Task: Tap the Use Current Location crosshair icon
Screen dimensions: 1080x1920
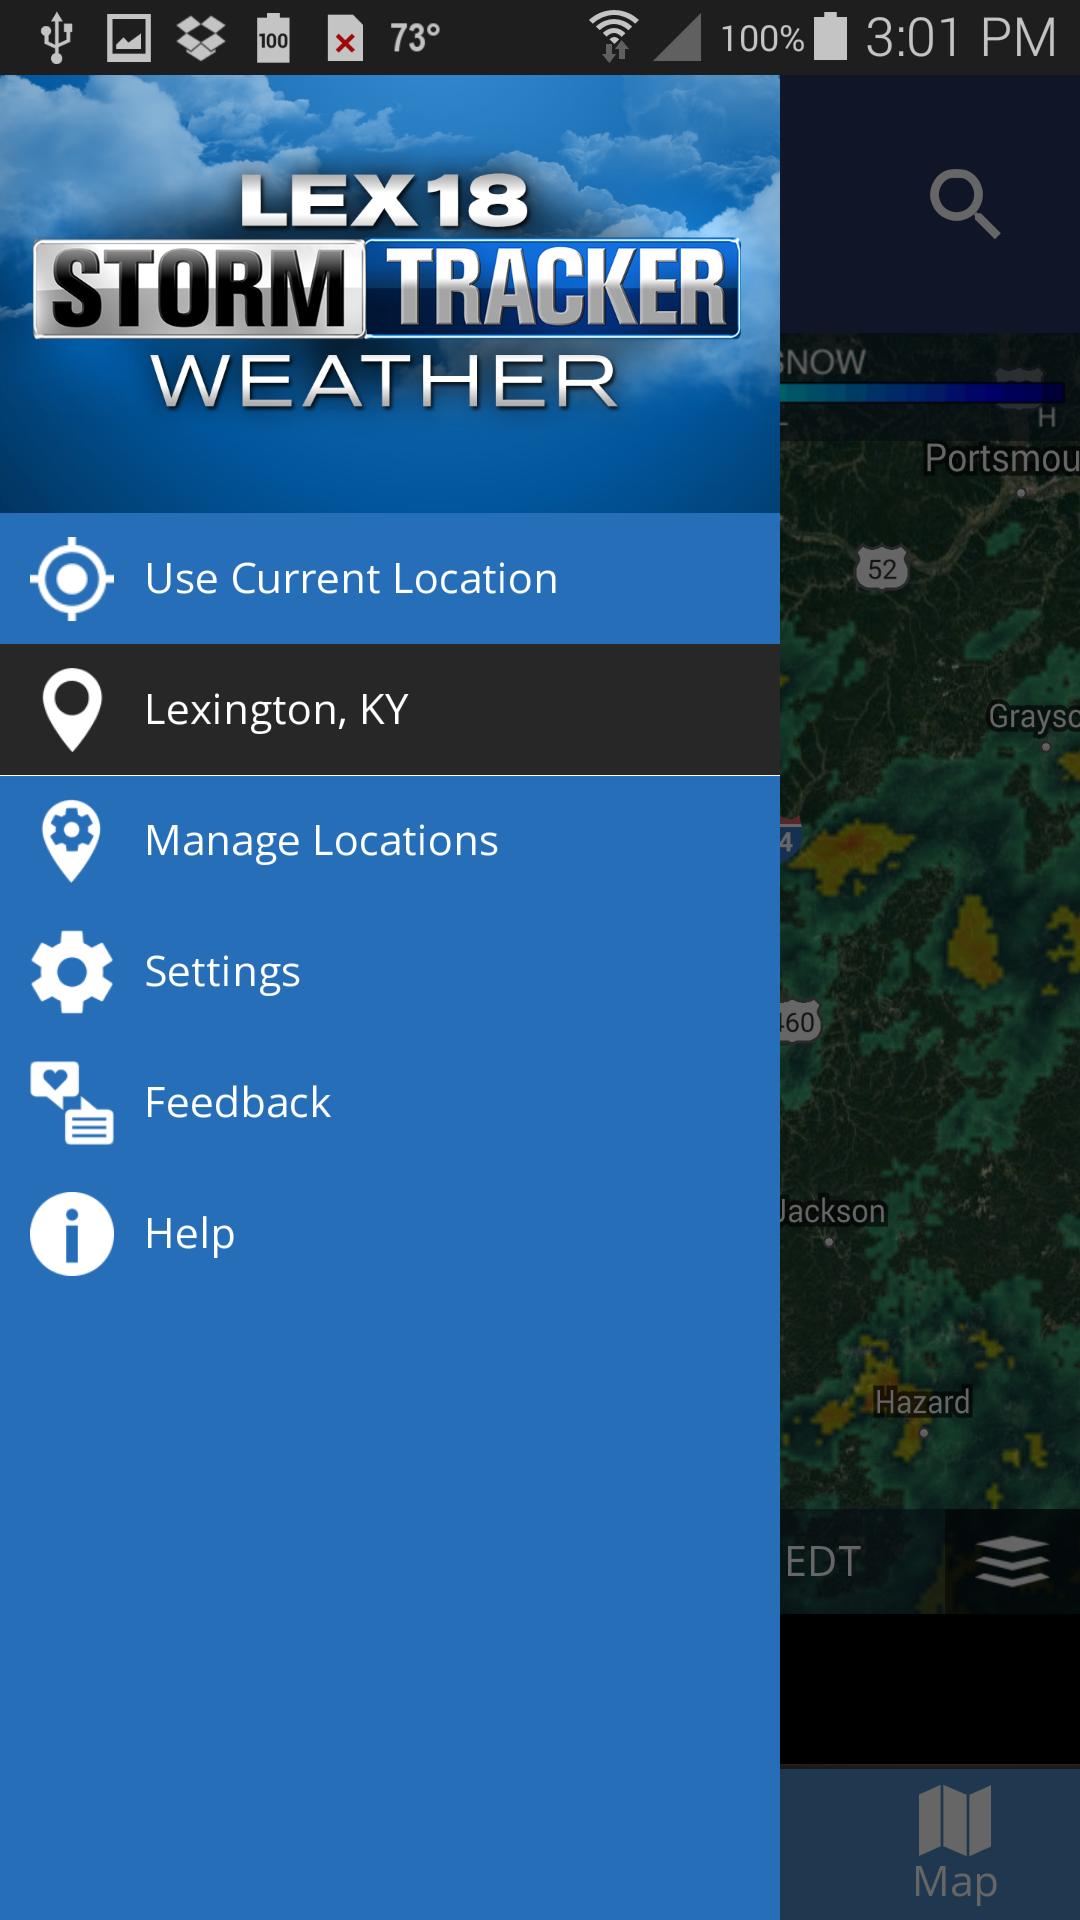Action: 72,579
